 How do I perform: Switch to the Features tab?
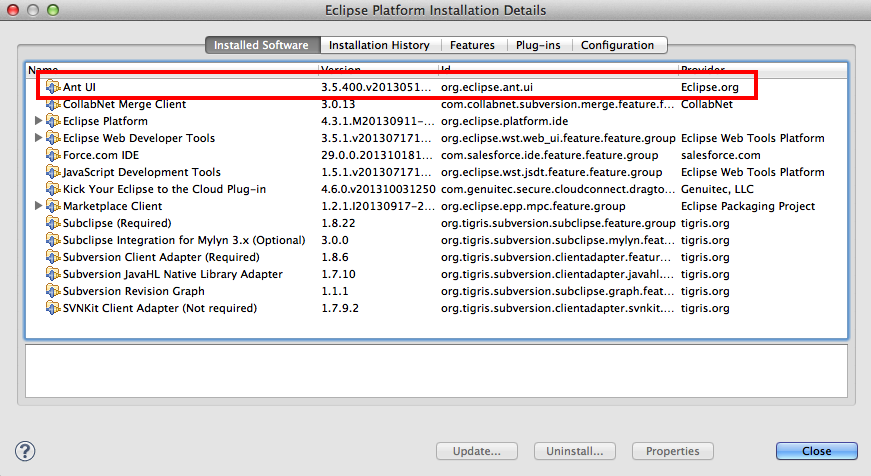[473, 45]
